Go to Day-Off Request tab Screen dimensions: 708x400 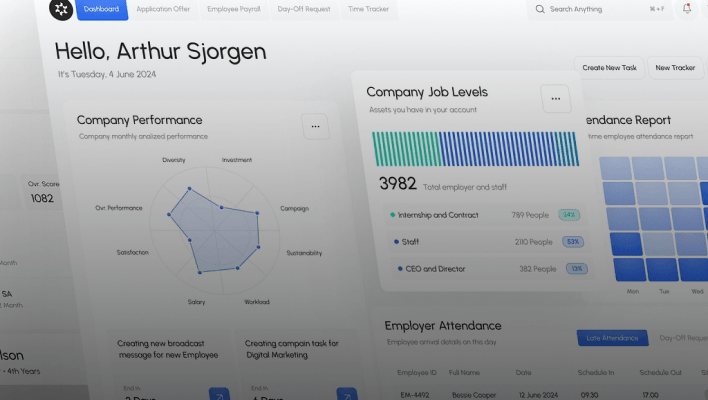click(x=303, y=9)
